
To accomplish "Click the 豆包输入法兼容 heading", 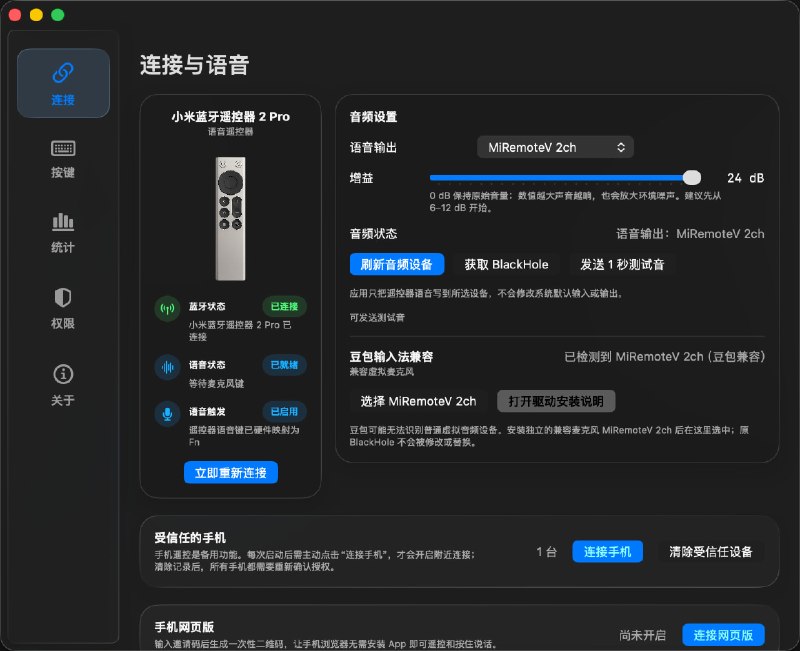I will (x=391, y=357).
